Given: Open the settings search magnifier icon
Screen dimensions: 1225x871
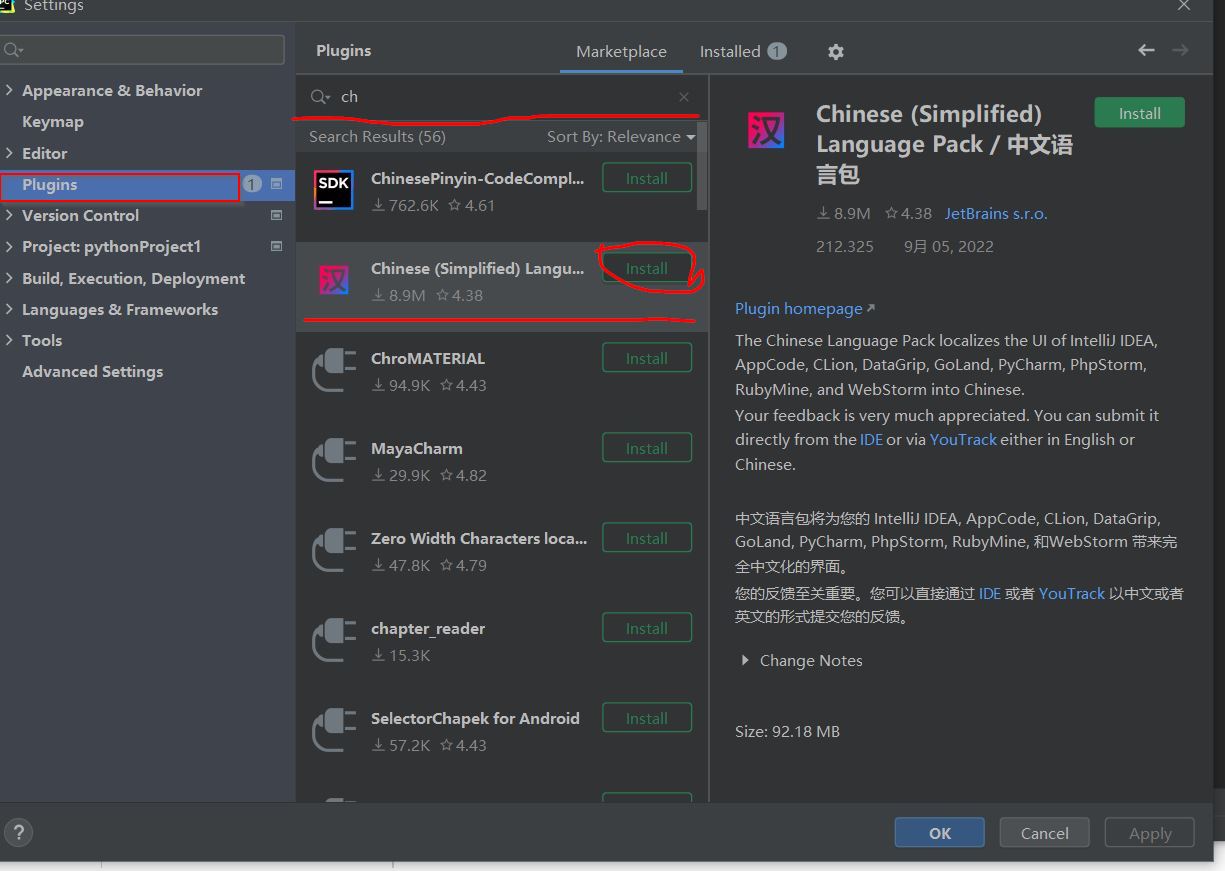Looking at the screenshot, I should [12, 50].
